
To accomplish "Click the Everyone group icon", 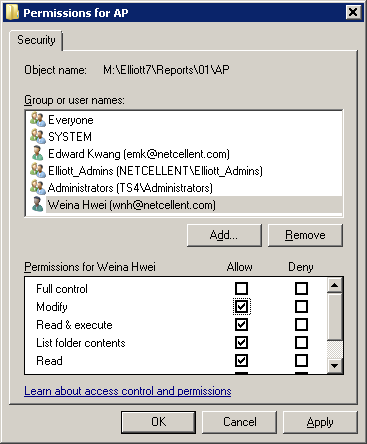I will (x=38, y=119).
